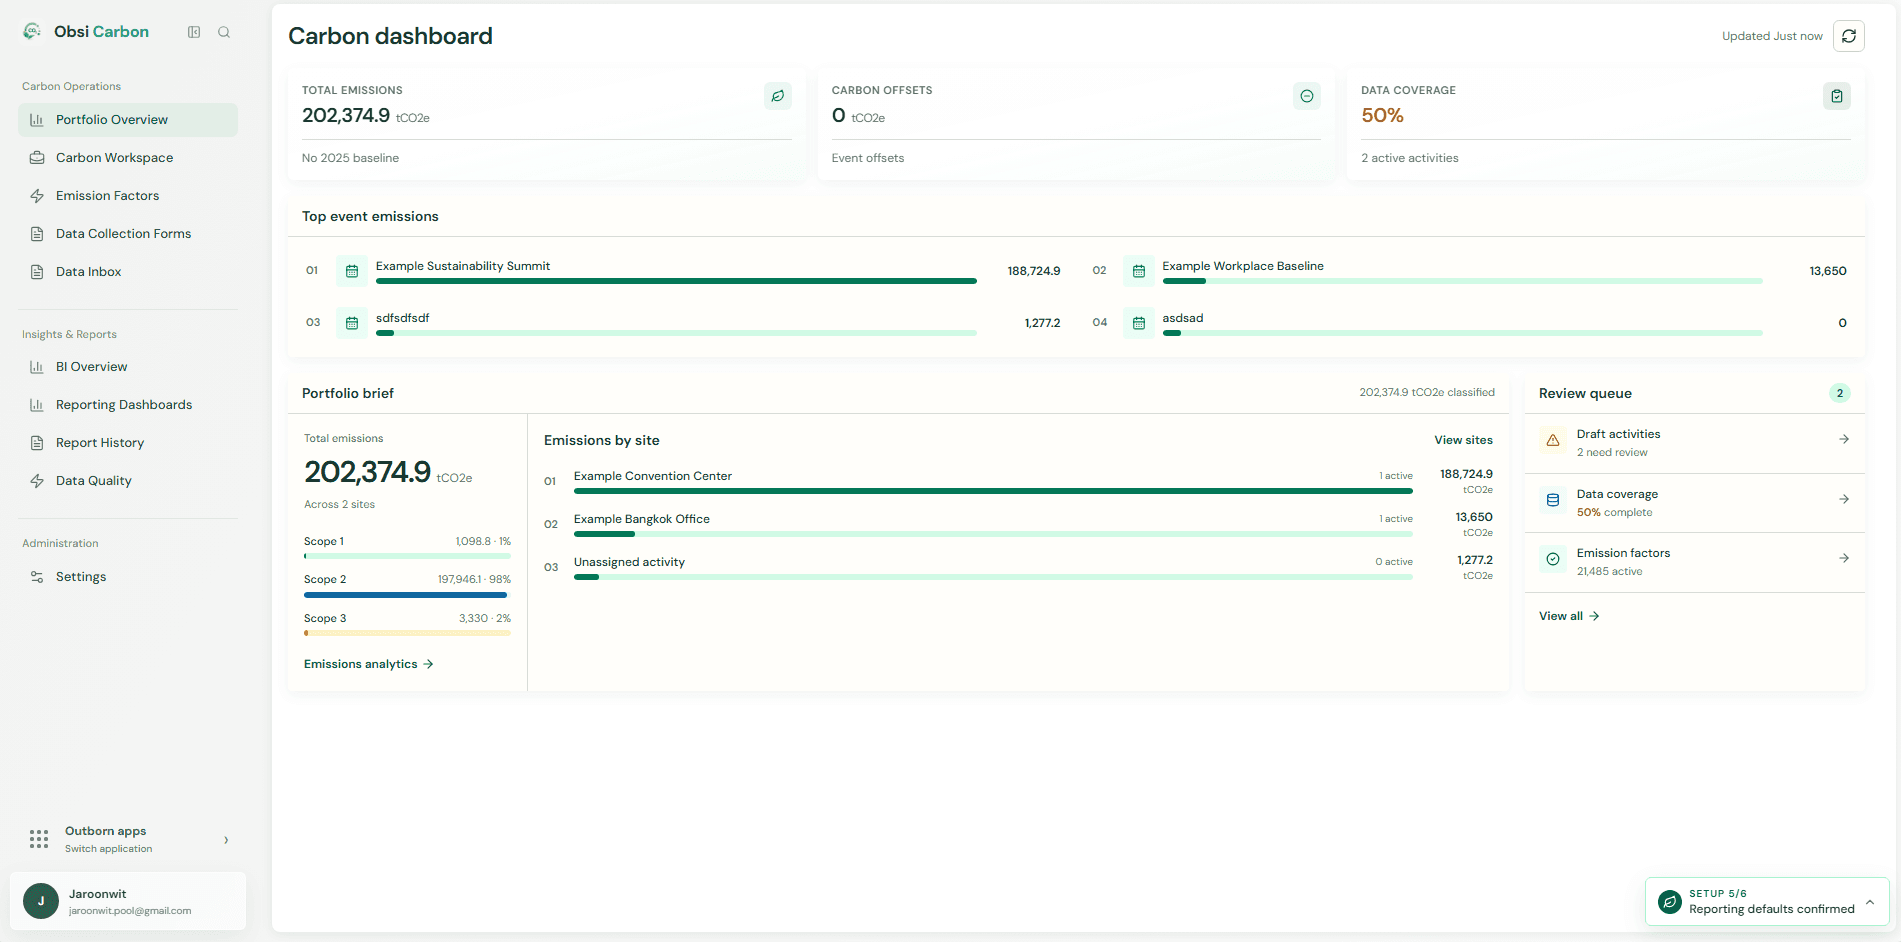Click the setup leaf progress icon
The height and width of the screenshot is (942, 1901).
[x=1669, y=902]
